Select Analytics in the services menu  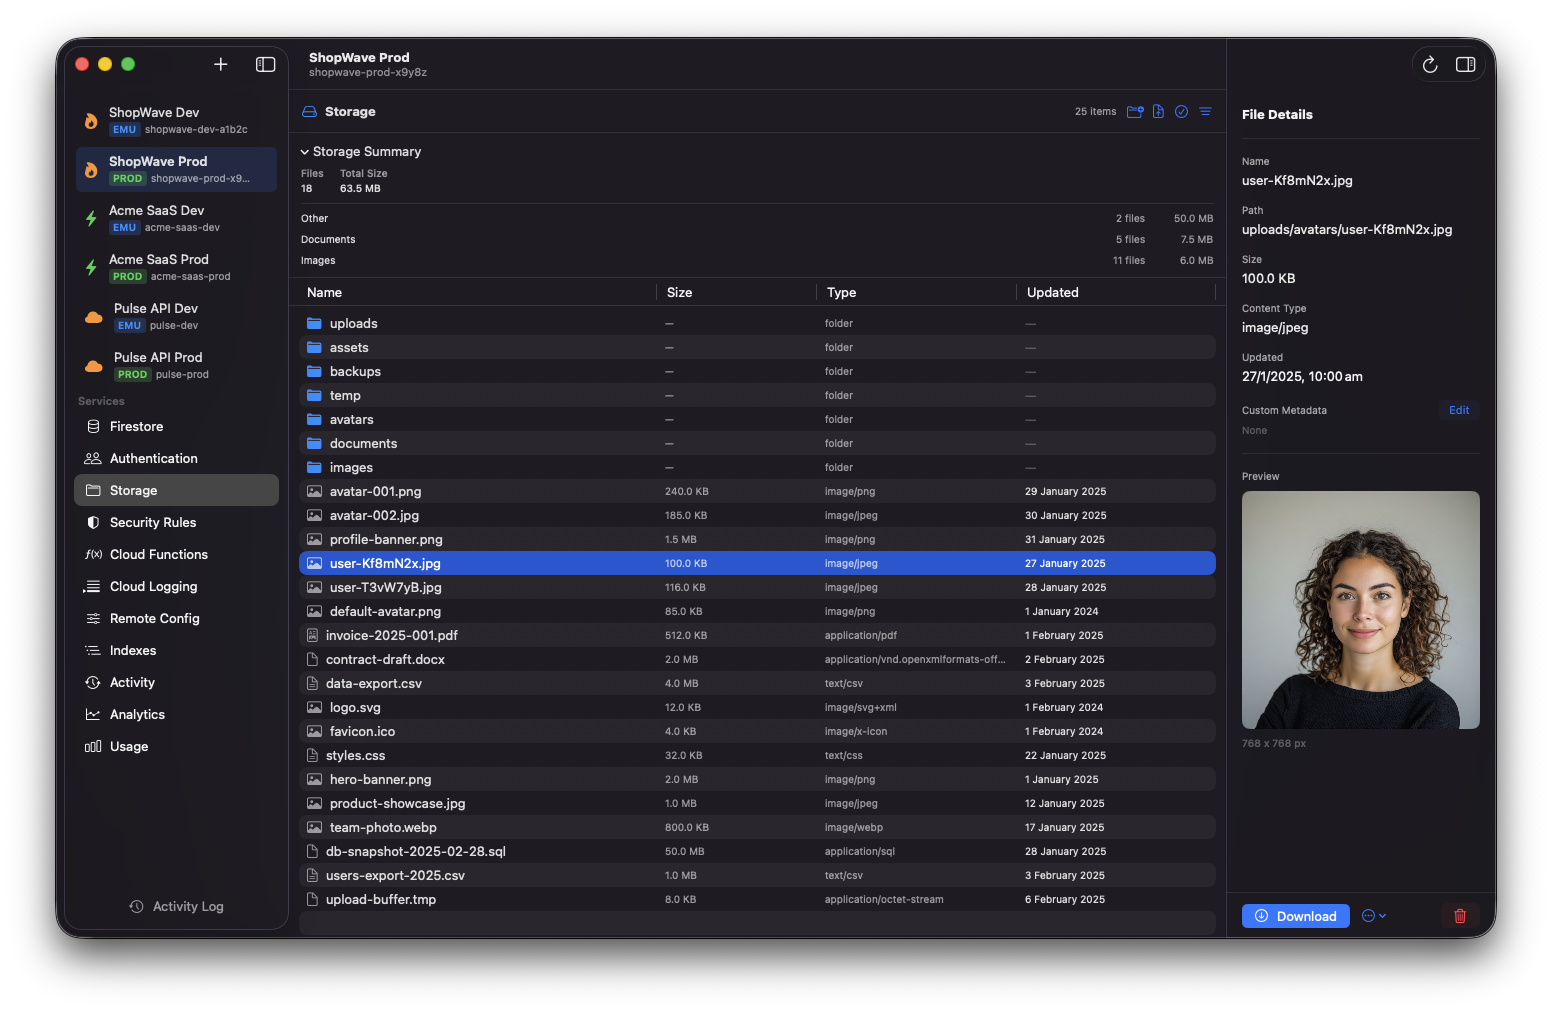pyautogui.click(x=137, y=714)
